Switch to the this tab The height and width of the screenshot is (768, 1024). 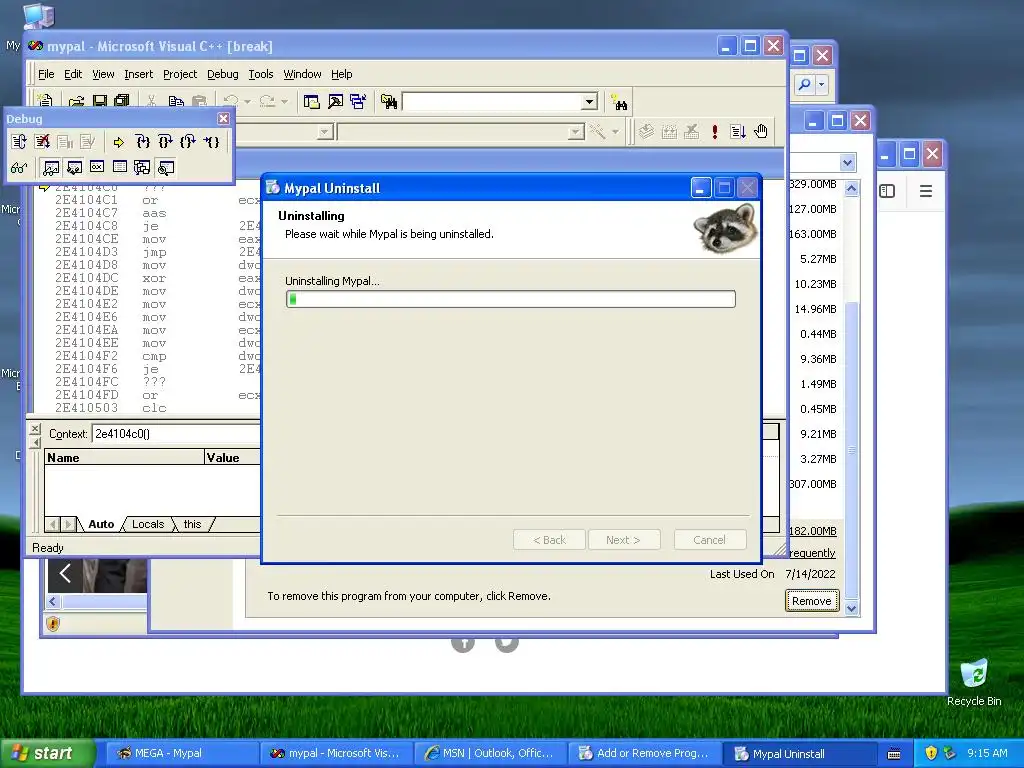pyautogui.click(x=192, y=524)
